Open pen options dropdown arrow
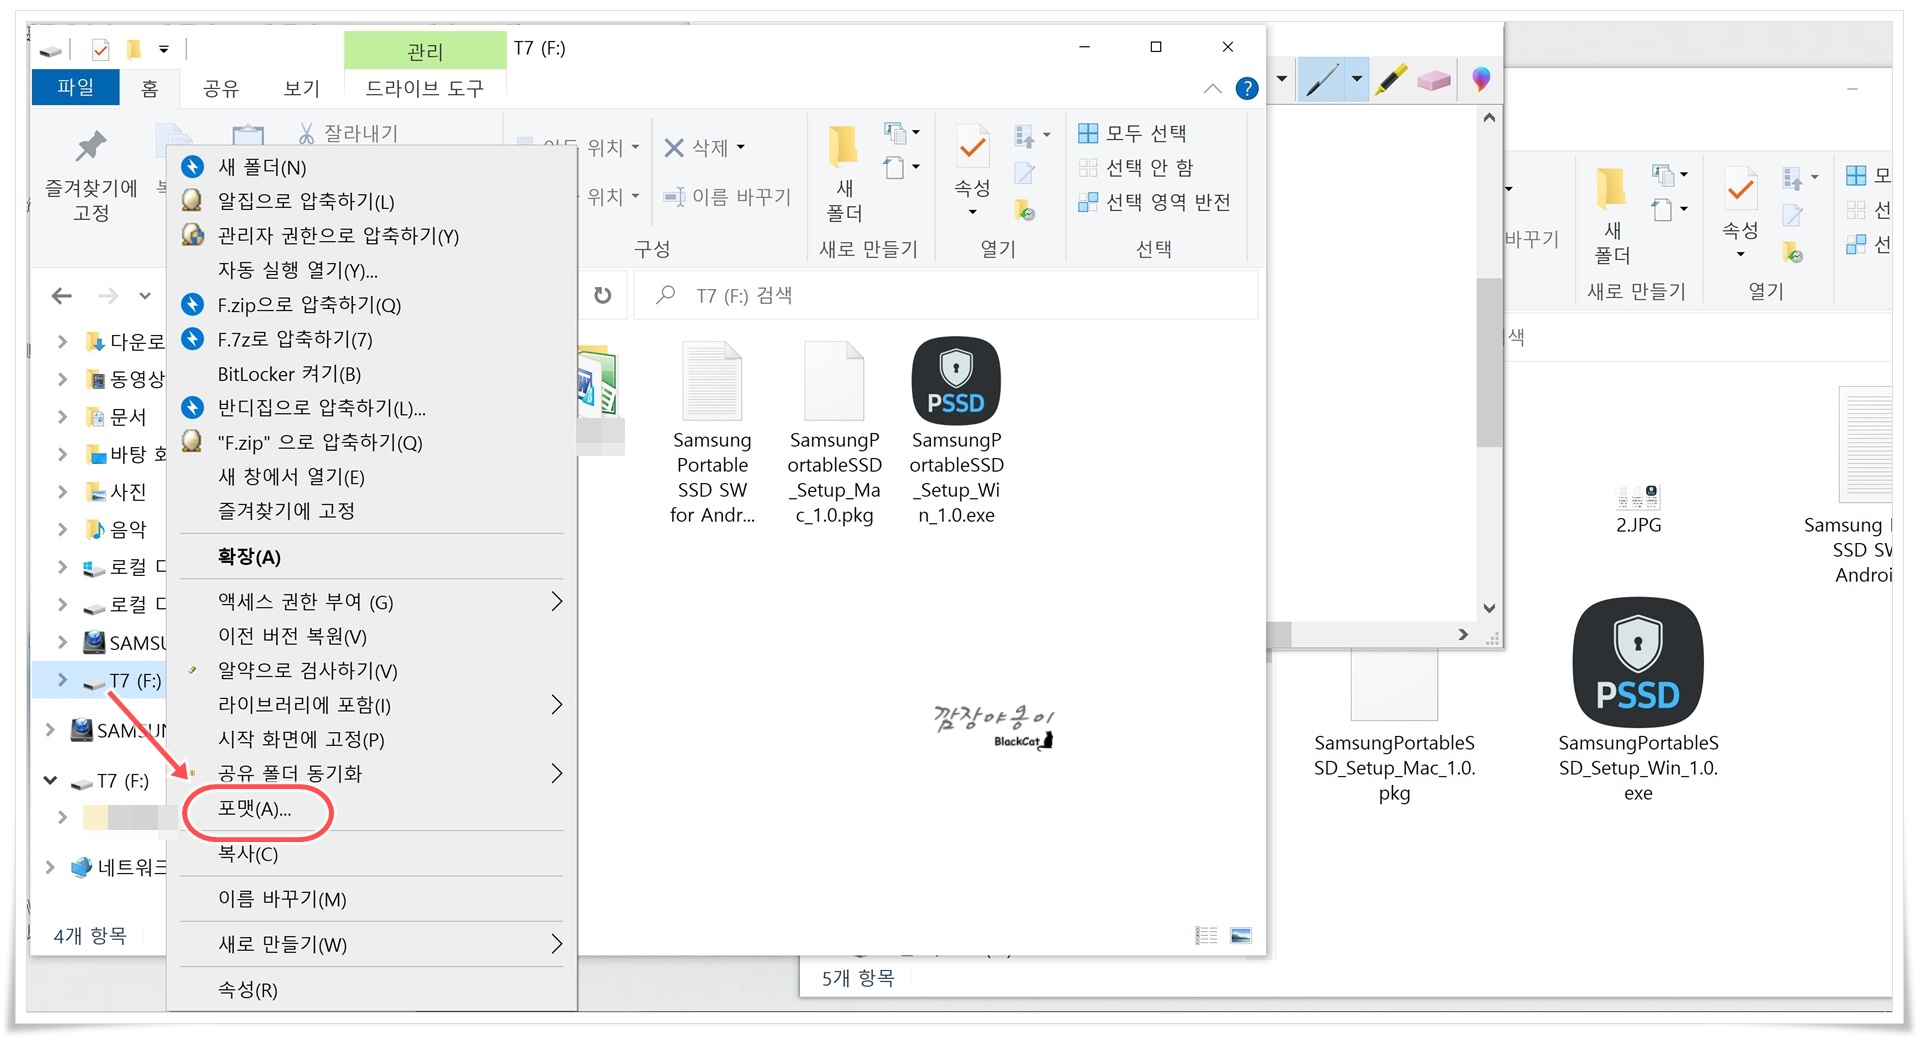 point(1356,79)
